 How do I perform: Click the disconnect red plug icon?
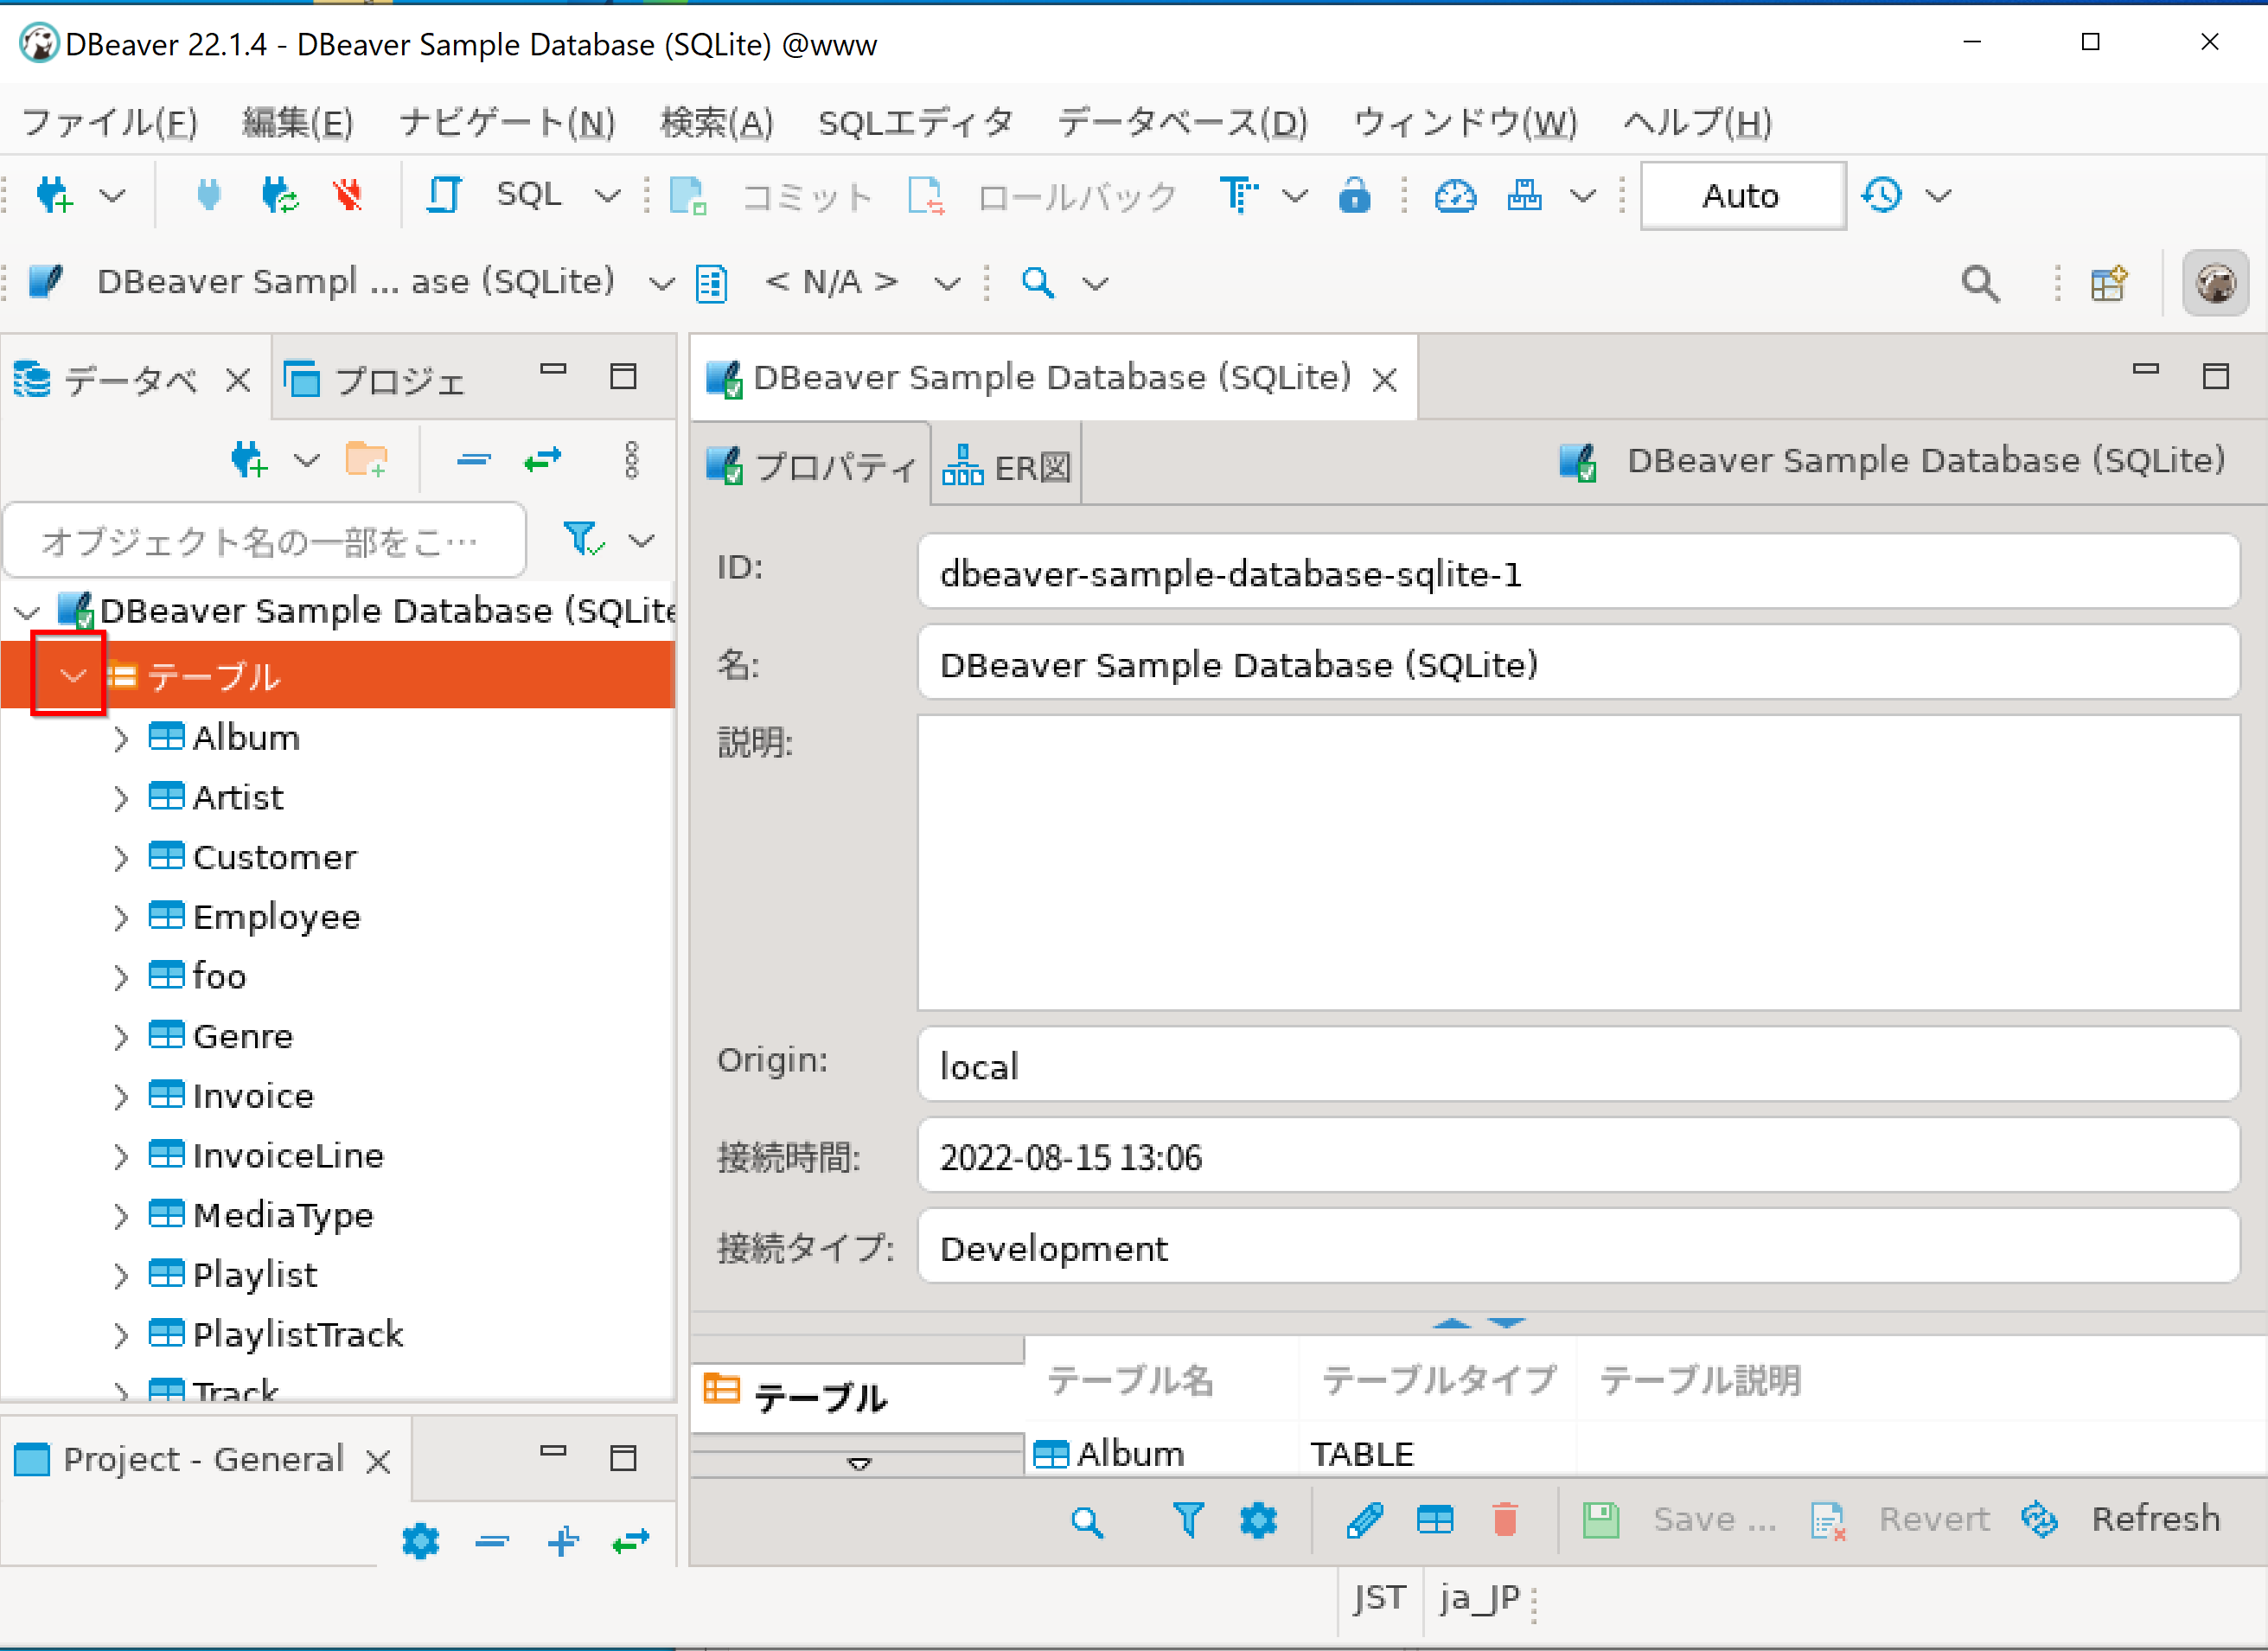click(347, 195)
